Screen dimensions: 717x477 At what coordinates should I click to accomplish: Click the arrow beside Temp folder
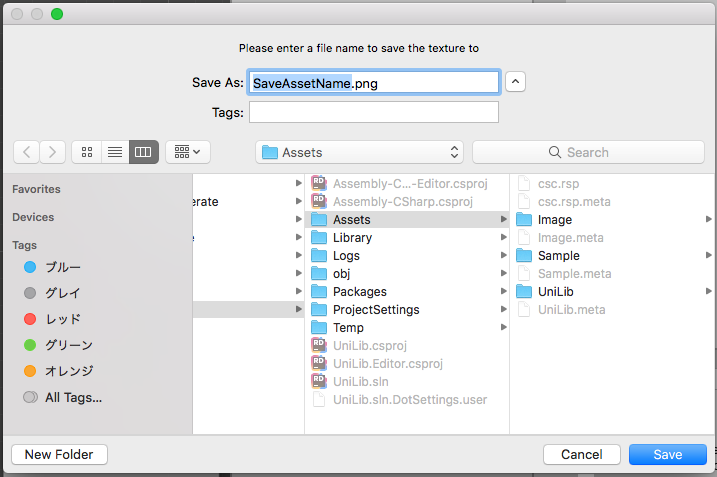tap(503, 327)
